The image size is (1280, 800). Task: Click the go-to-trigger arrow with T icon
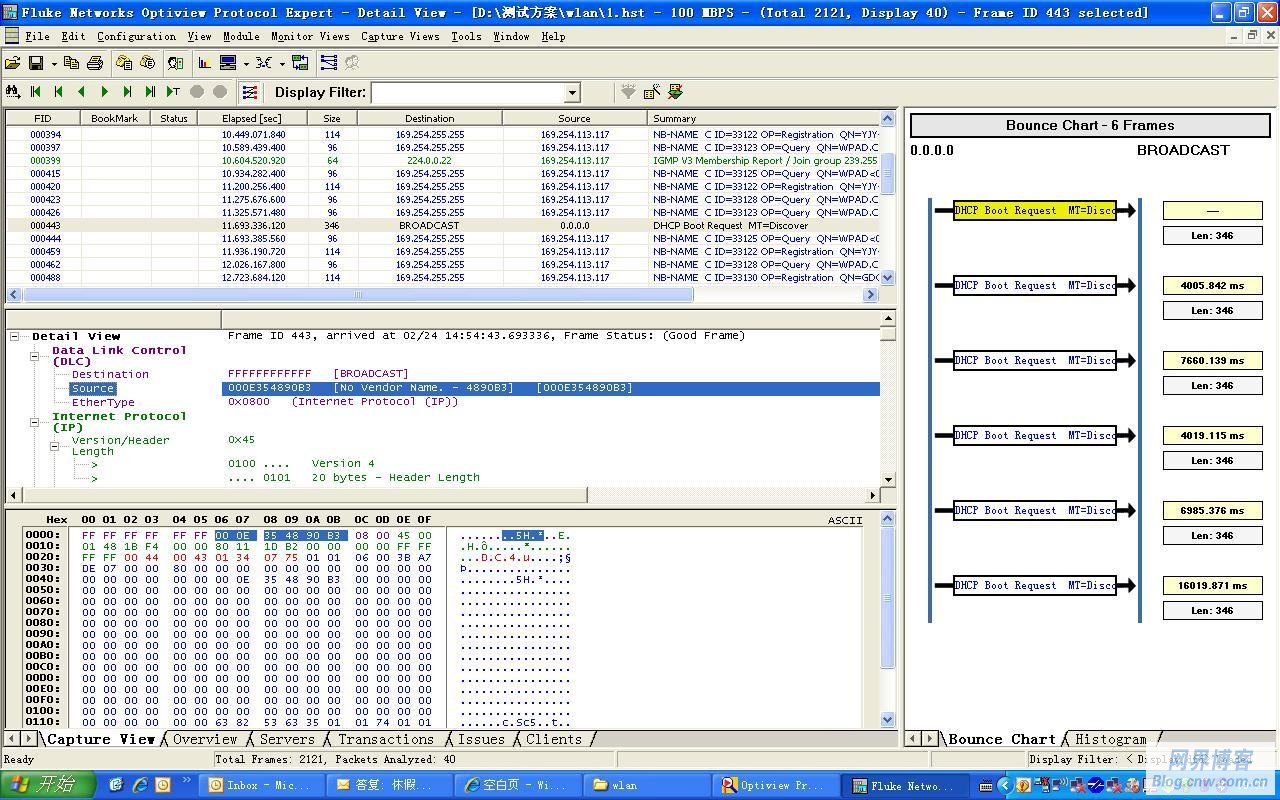click(x=173, y=92)
